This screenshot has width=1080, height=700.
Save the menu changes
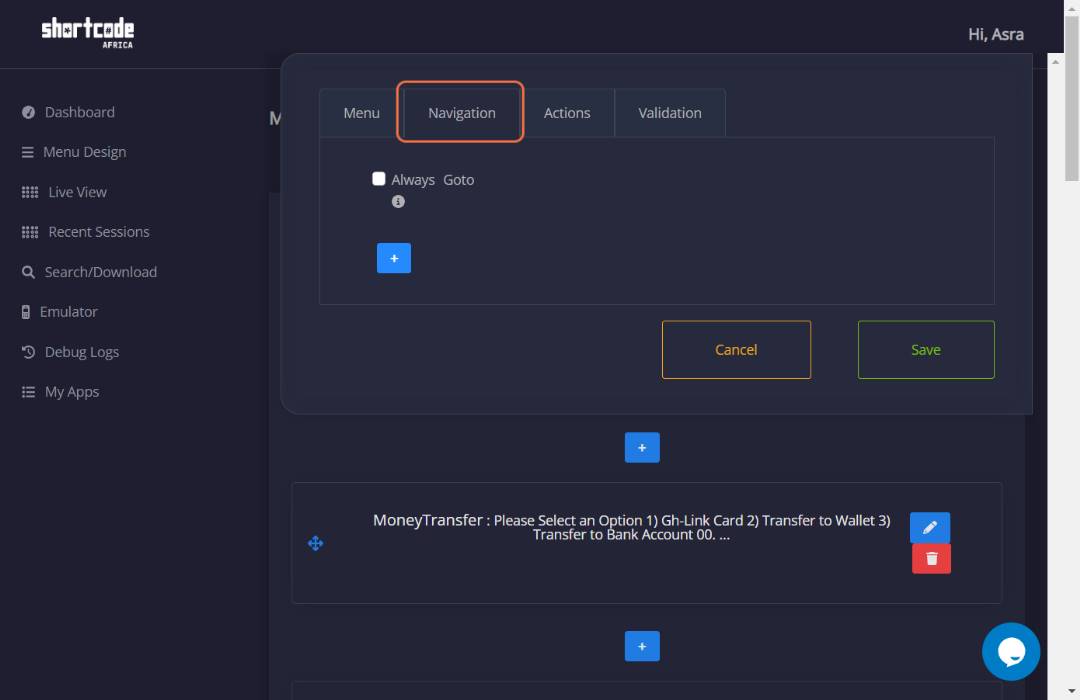926,350
